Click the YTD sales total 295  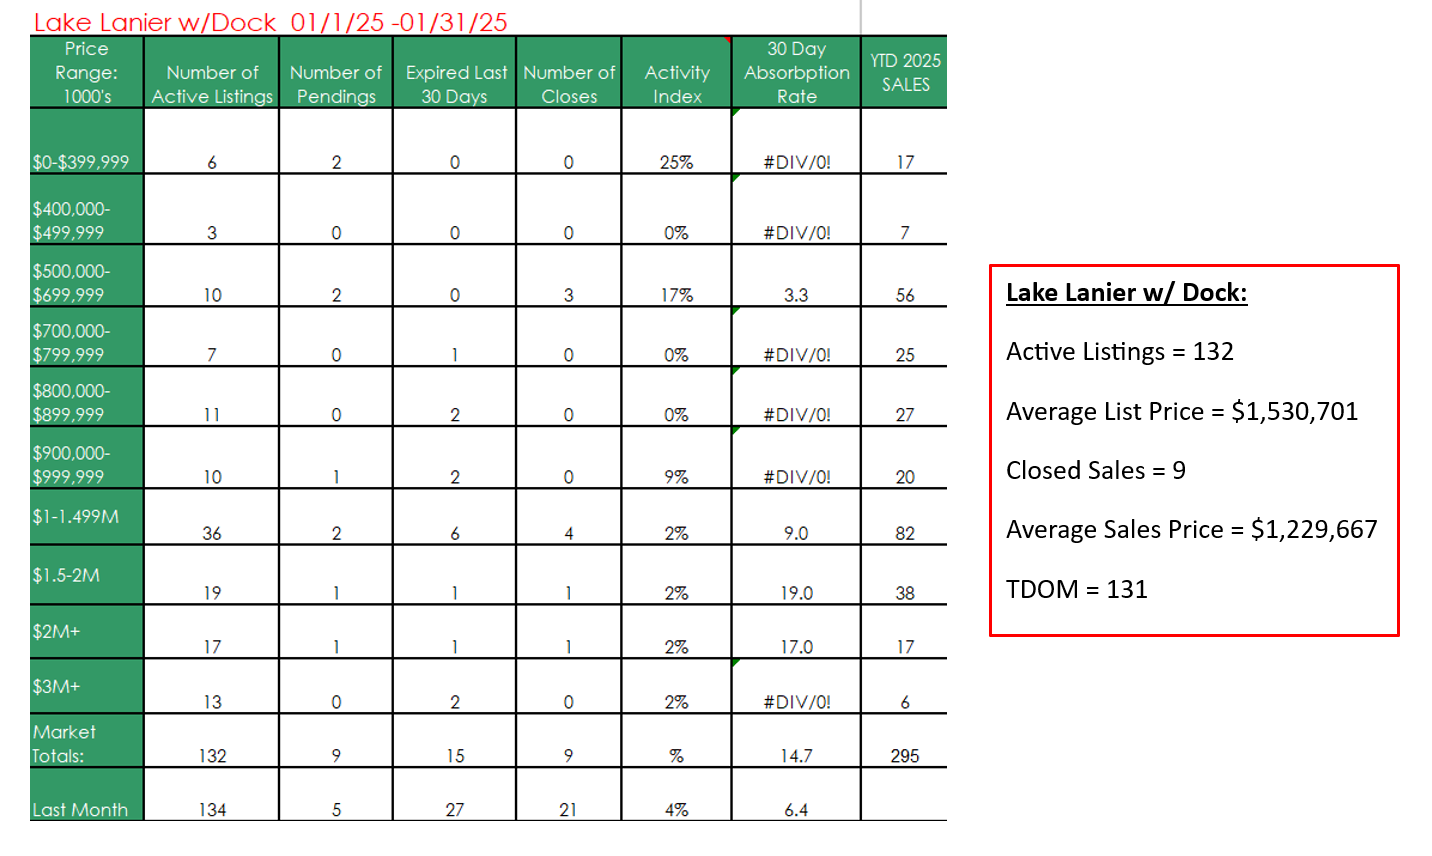pyautogui.click(x=905, y=756)
